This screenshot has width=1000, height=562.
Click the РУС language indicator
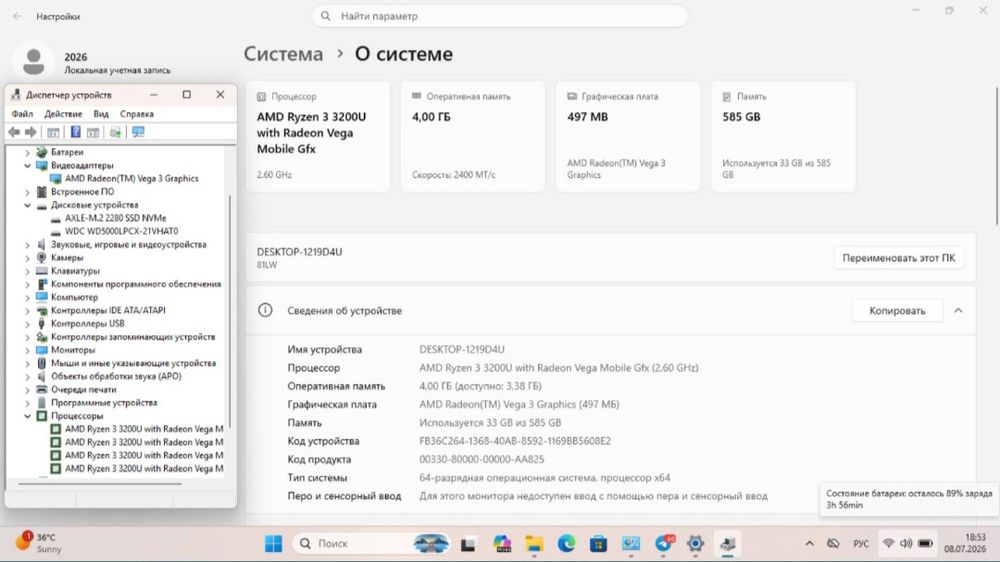coord(861,544)
